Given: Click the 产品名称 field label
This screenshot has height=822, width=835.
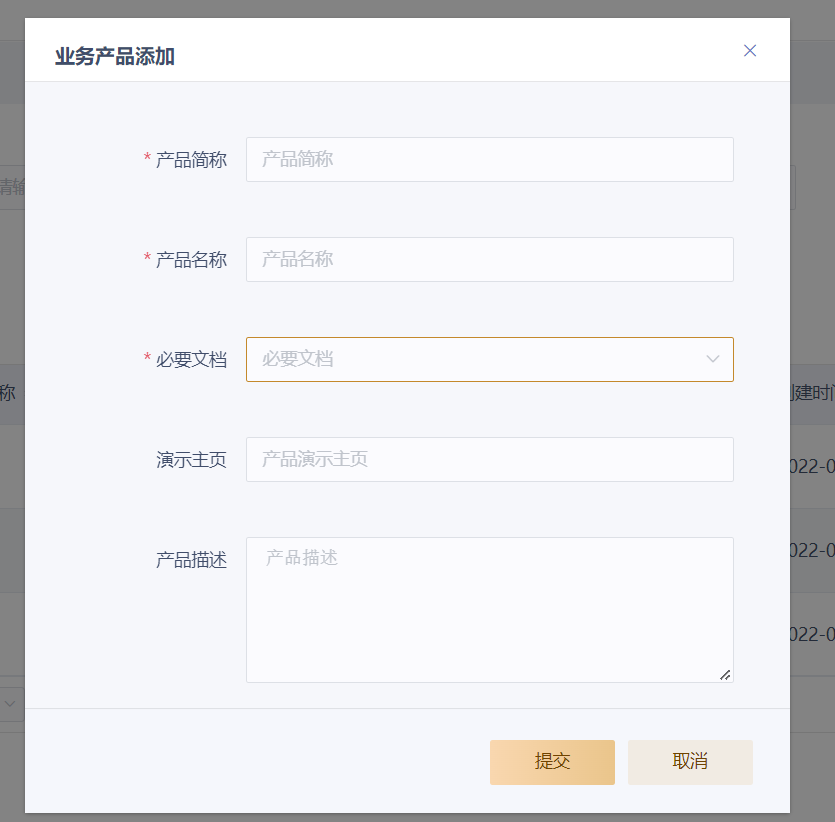Looking at the screenshot, I should (191, 260).
